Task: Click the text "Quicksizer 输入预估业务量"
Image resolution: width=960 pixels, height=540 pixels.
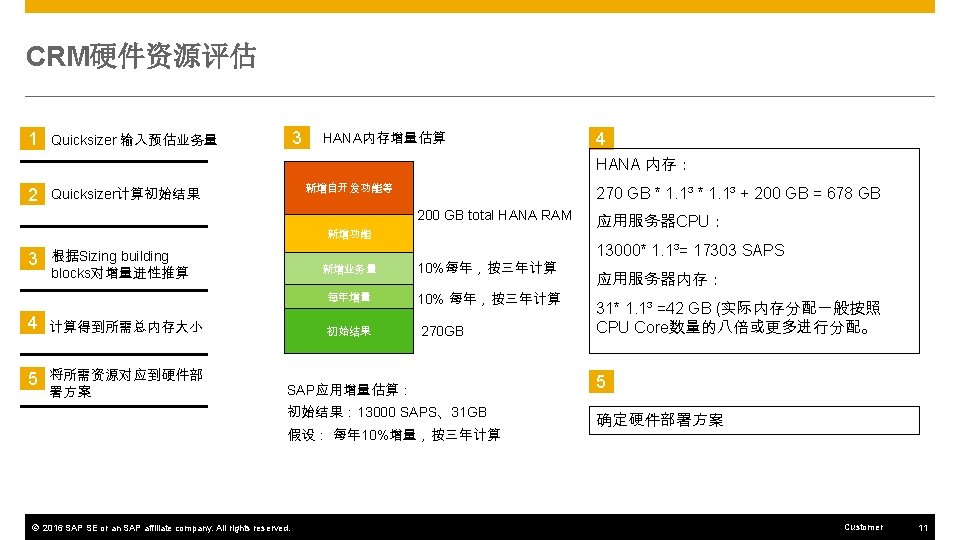Action: (133, 140)
